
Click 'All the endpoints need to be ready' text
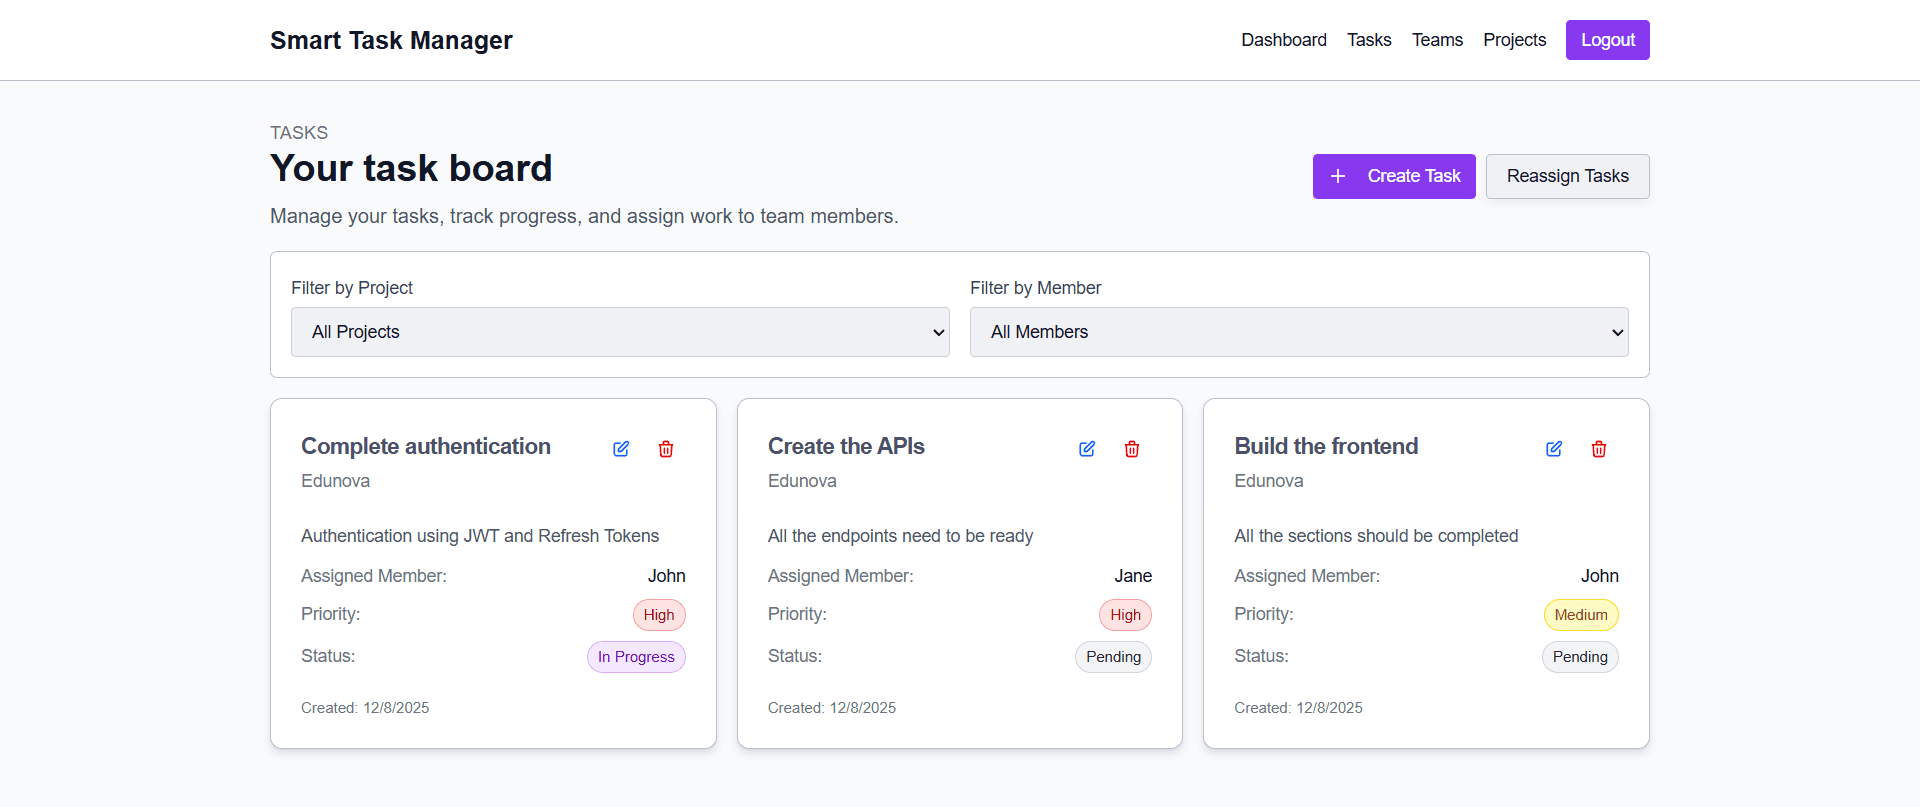(900, 536)
